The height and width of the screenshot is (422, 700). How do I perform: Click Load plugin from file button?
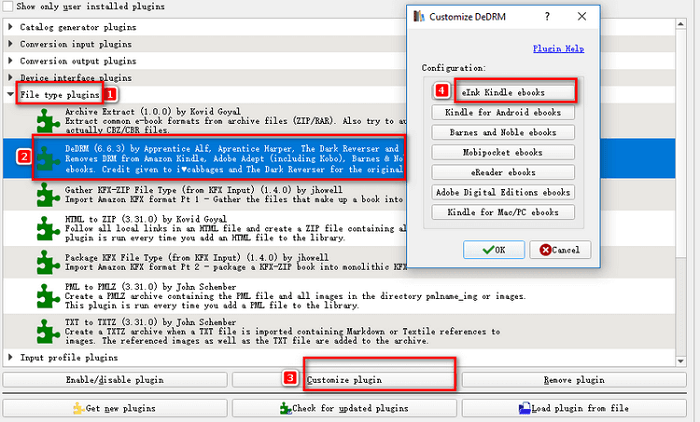(x=574, y=408)
